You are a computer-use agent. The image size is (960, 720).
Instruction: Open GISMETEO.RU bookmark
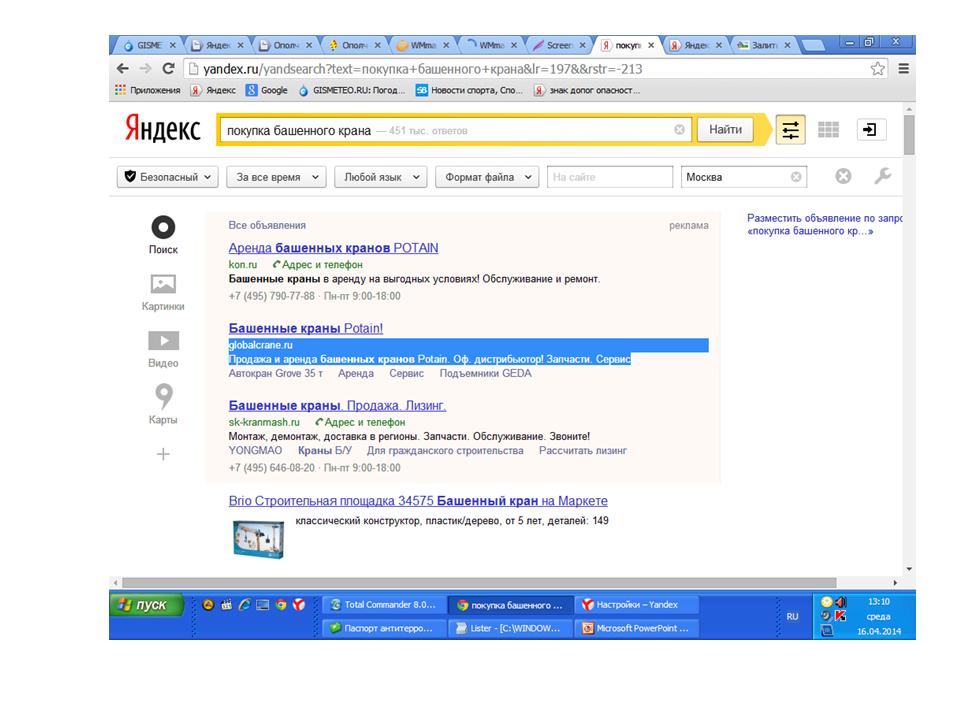point(352,90)
